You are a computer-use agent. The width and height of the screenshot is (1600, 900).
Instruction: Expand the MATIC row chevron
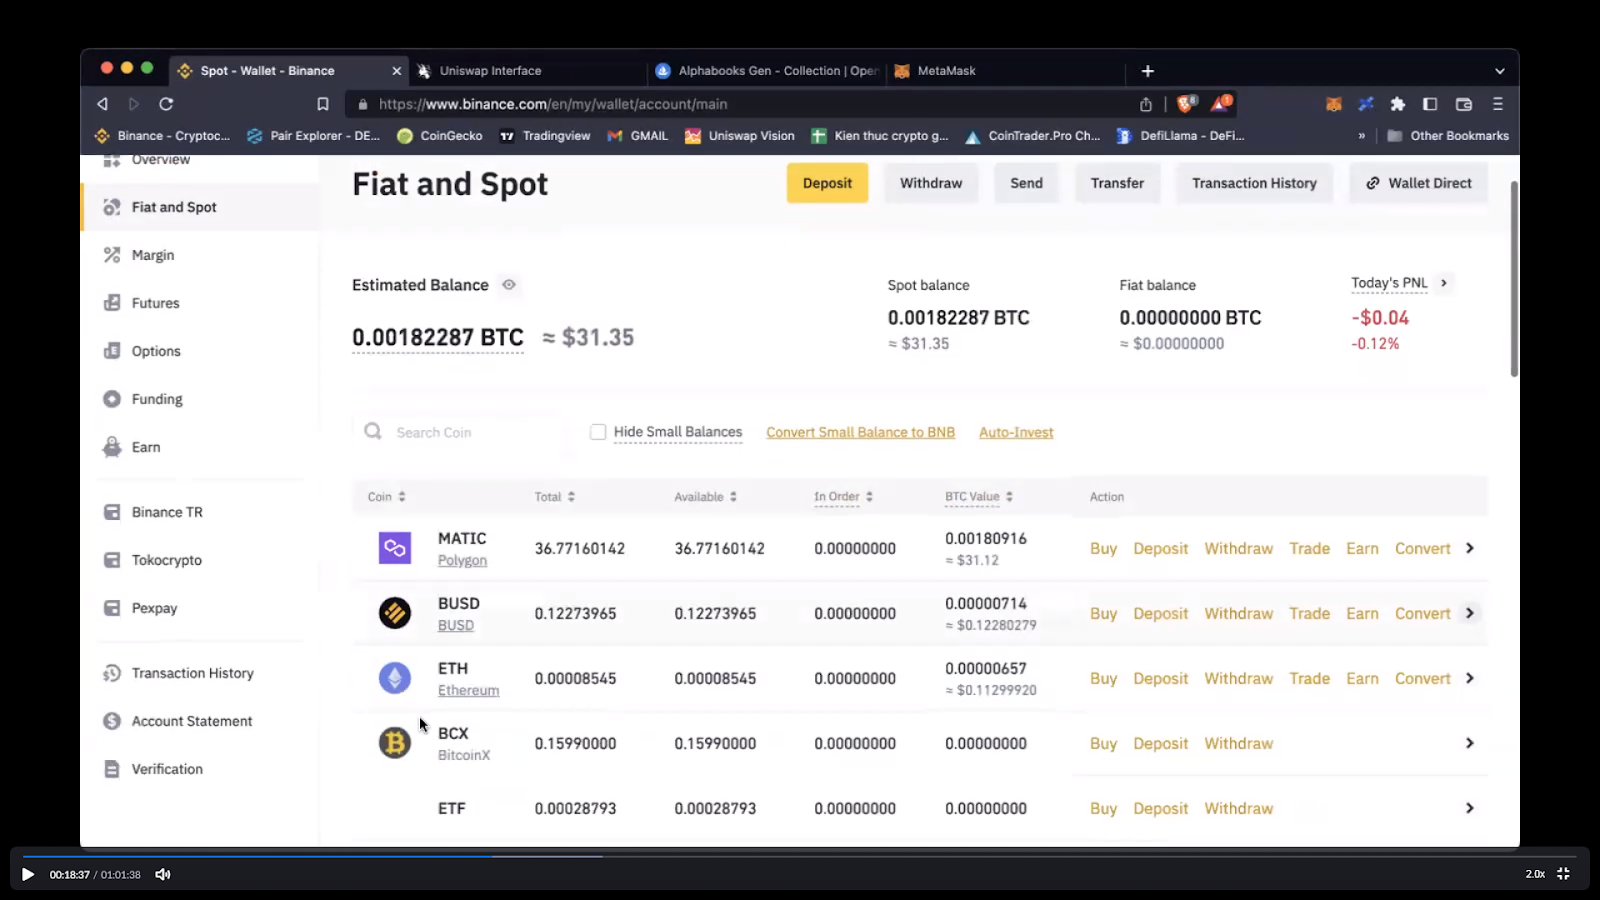tap(1470, 548)
